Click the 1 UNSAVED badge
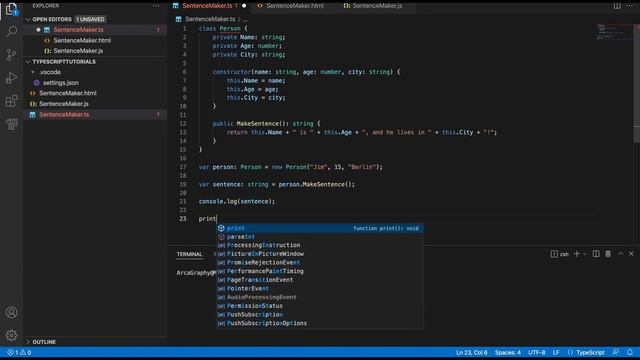This screenshot has height=360, width=640. click(90, 19)
